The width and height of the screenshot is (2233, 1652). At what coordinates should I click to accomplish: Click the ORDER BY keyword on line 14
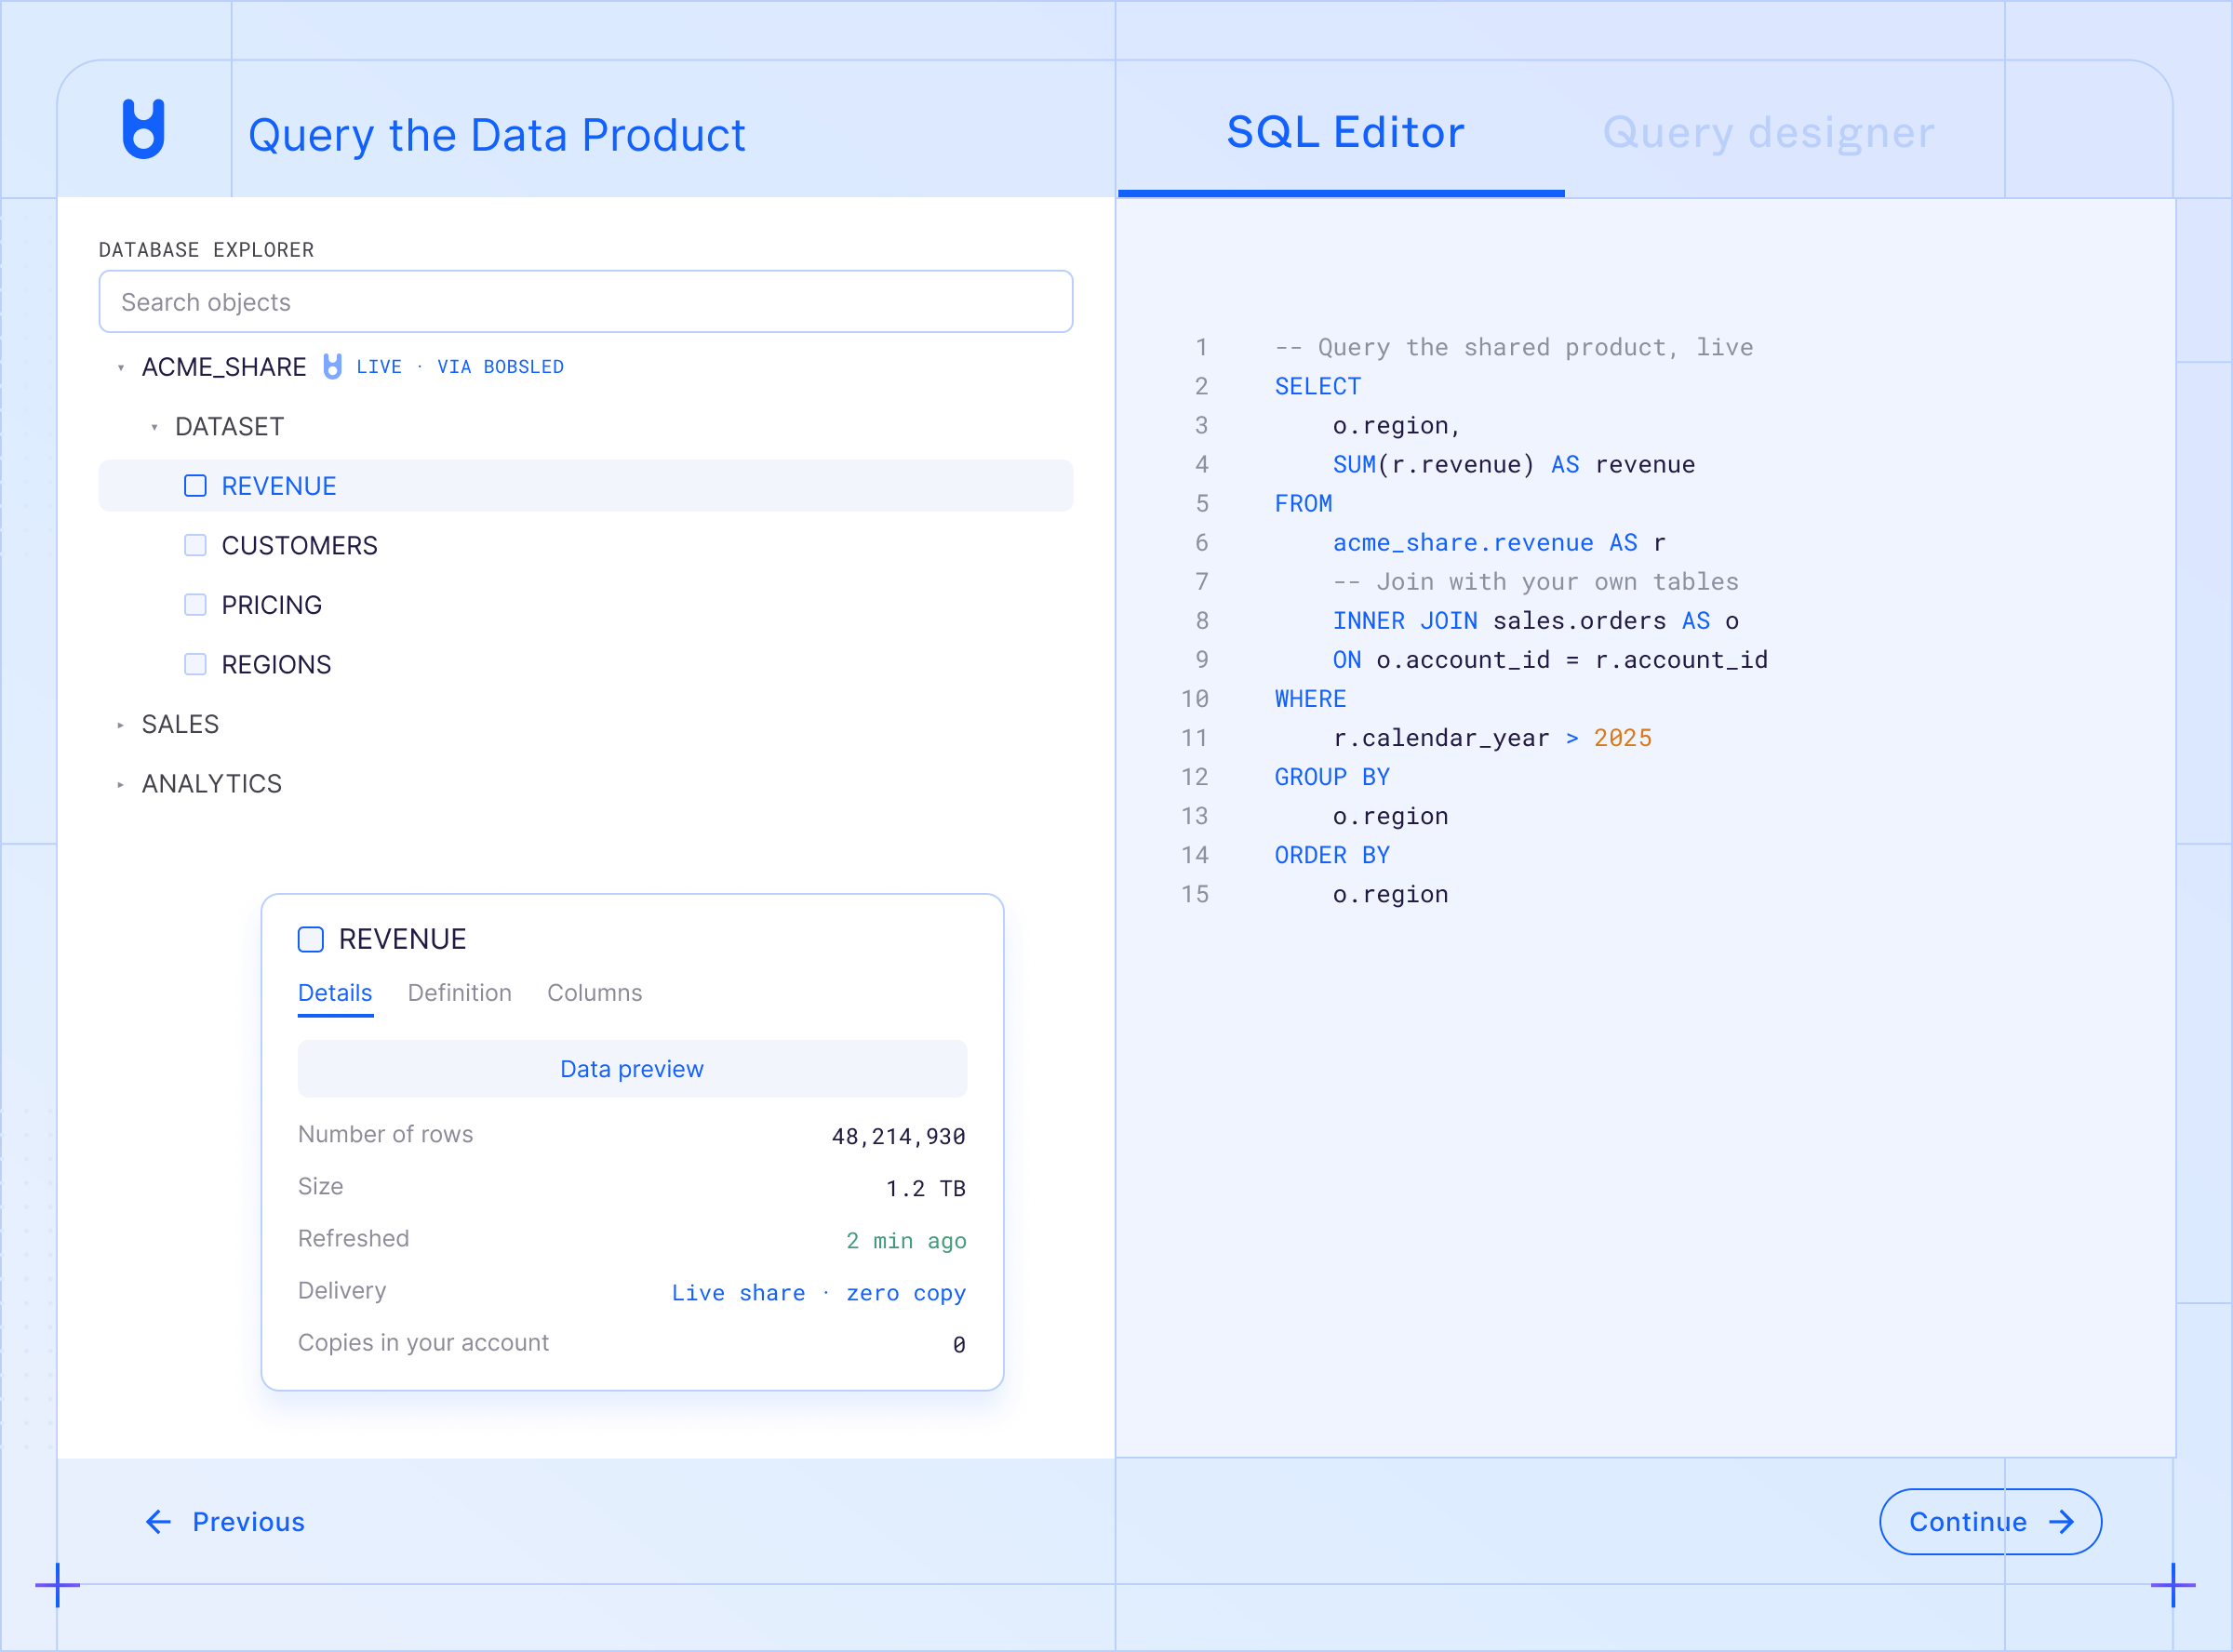click(x=1331, y=855)
